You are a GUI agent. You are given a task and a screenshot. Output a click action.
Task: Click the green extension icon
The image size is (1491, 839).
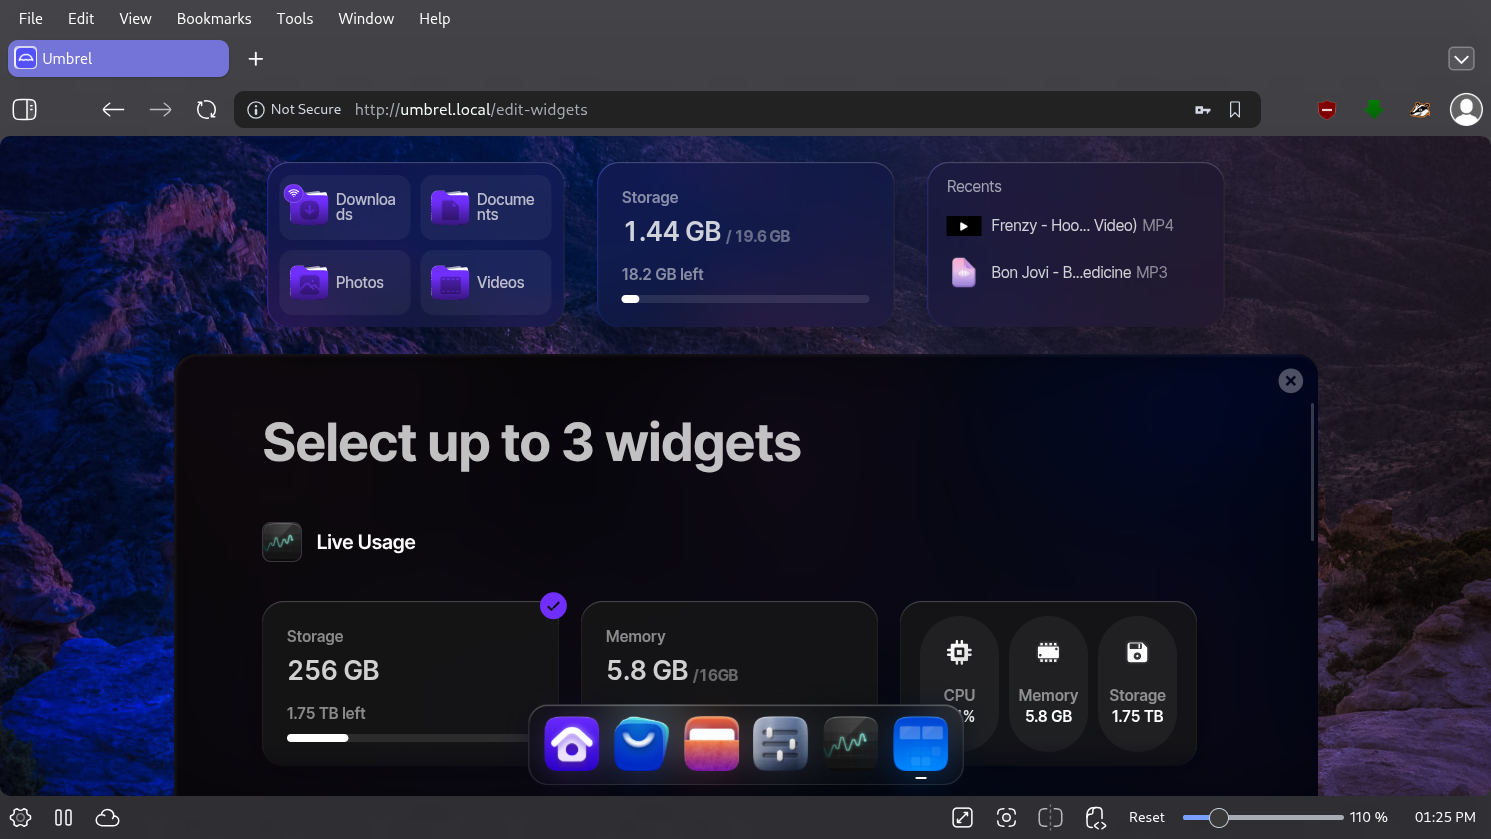[1374, 109]
